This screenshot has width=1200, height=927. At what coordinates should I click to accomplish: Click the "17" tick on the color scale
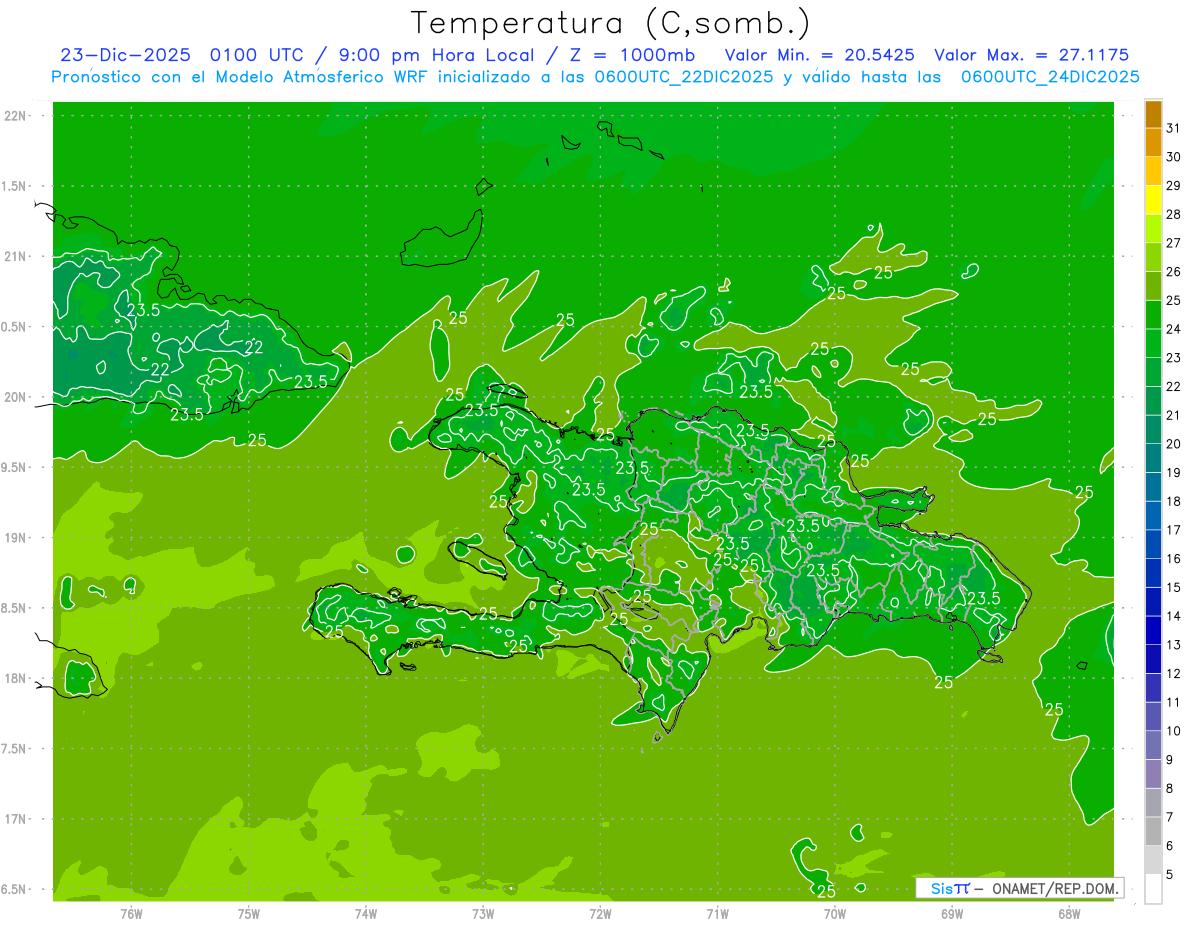pos(1174,530)
